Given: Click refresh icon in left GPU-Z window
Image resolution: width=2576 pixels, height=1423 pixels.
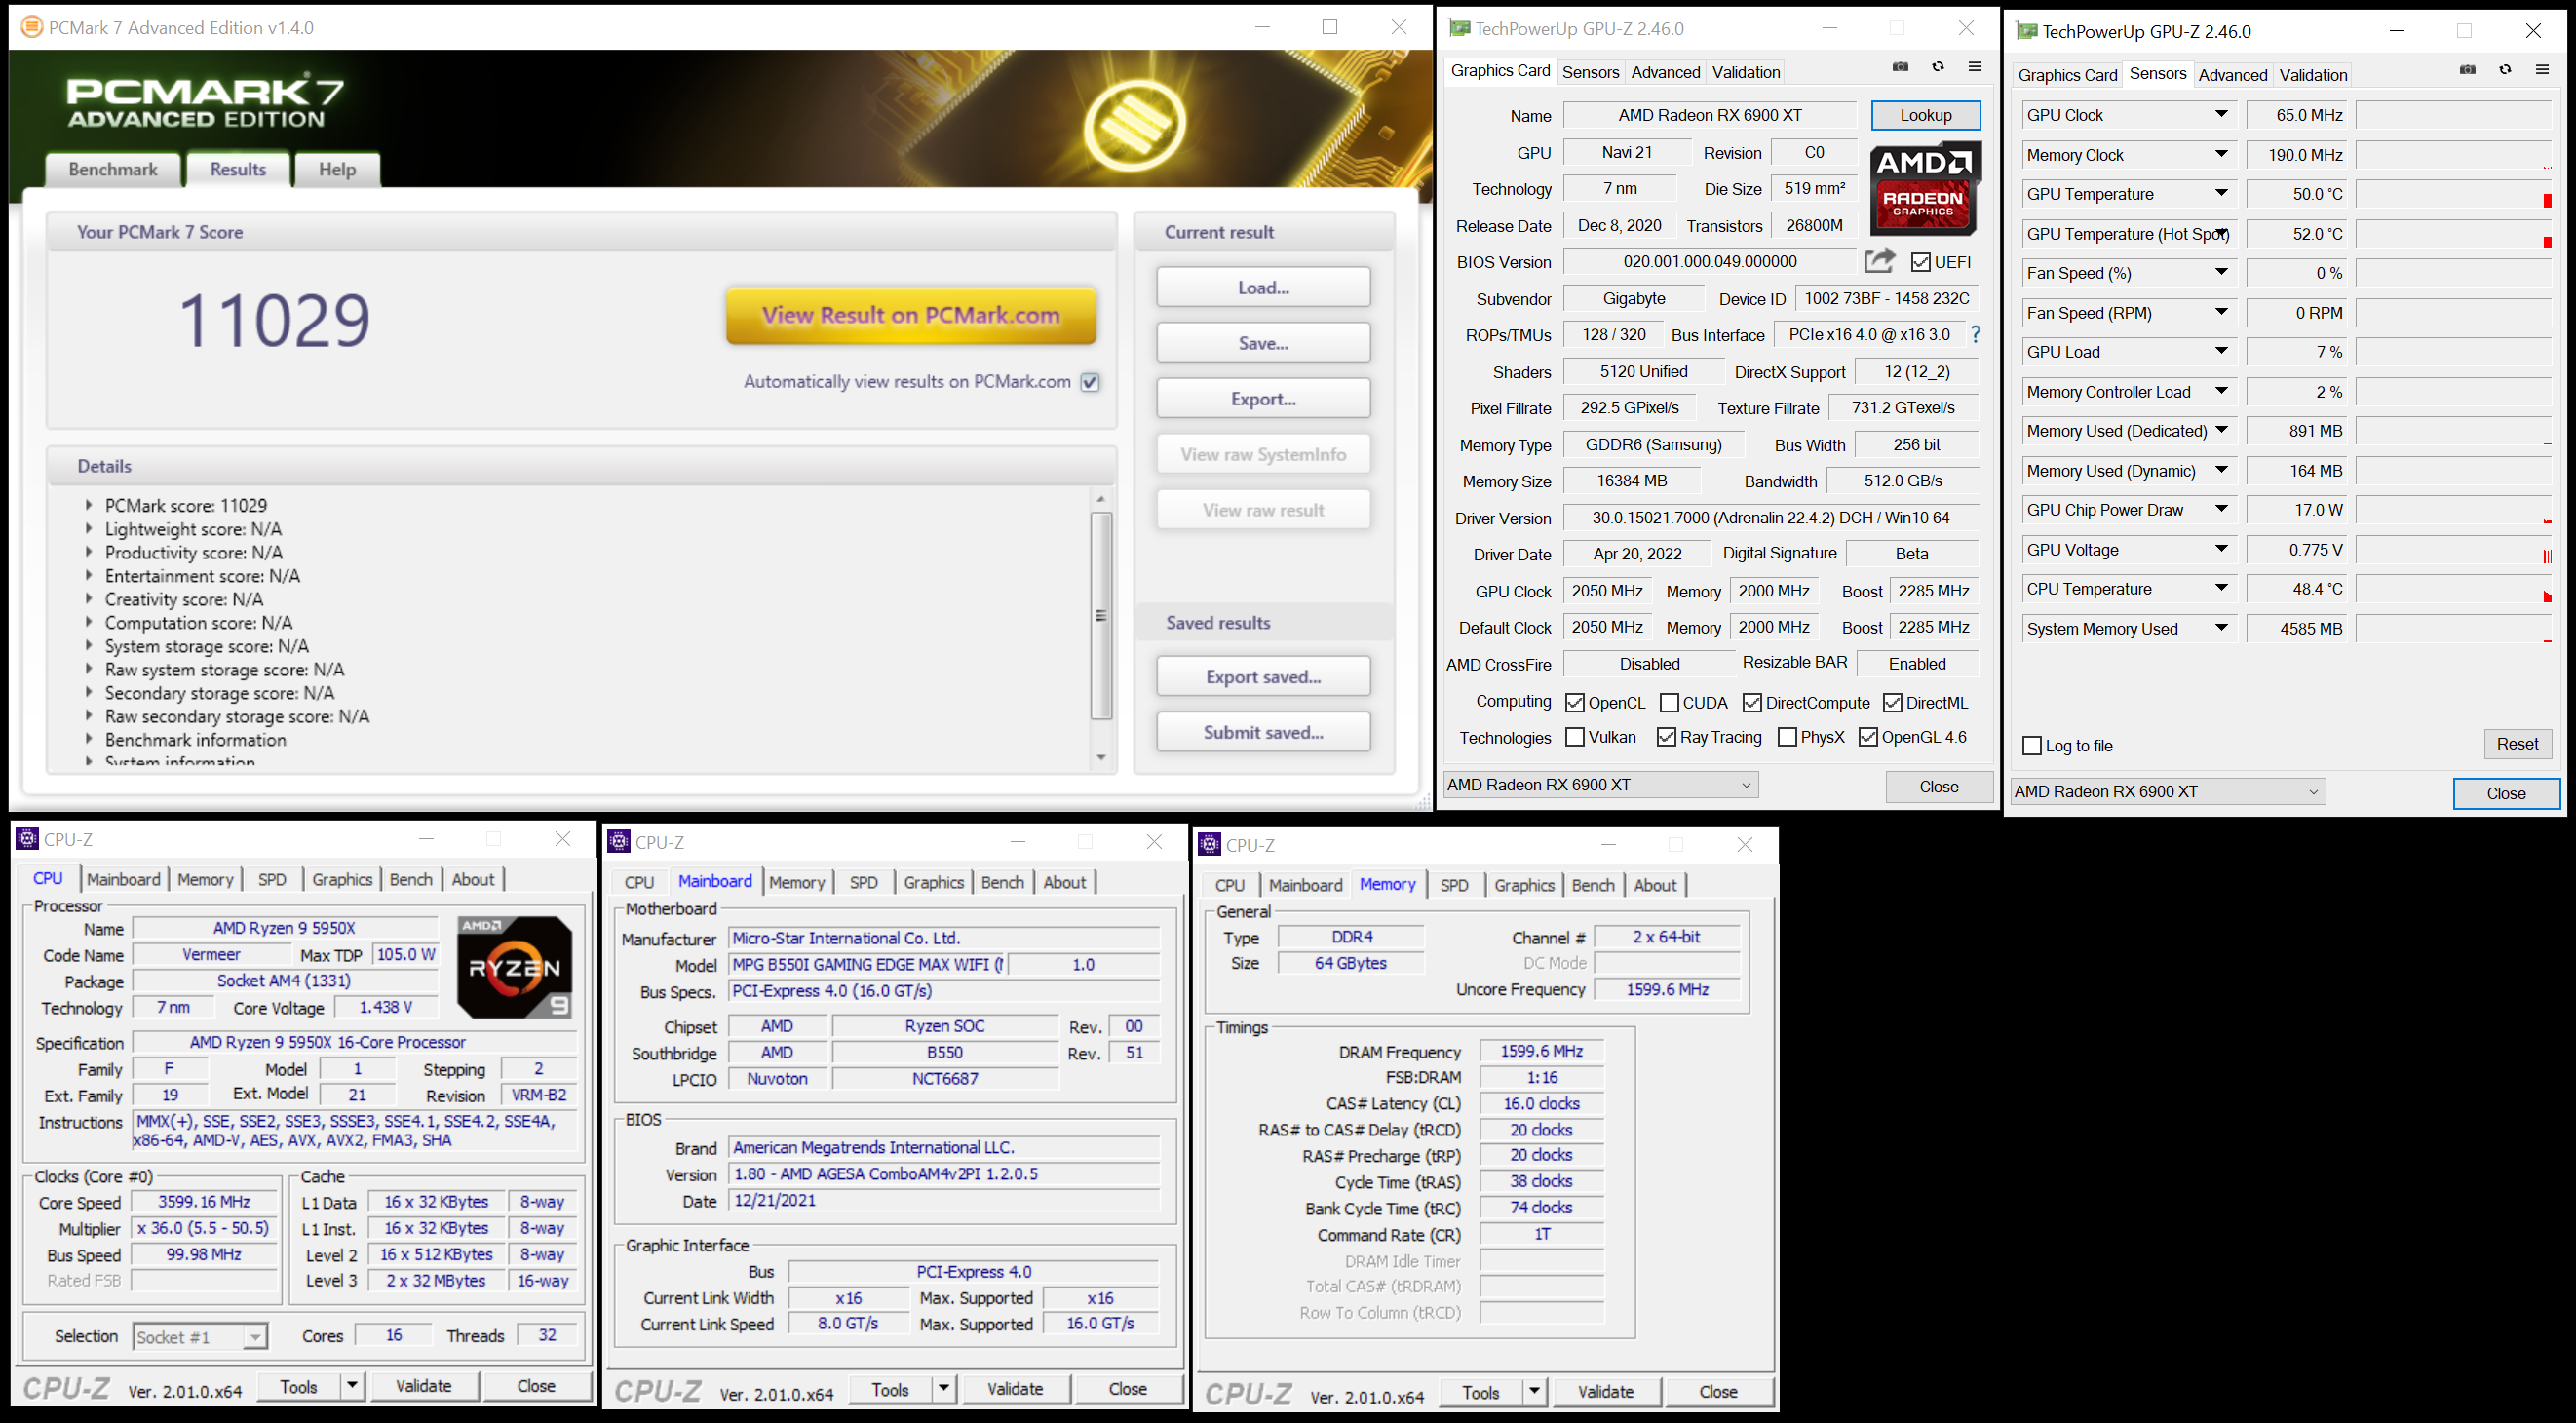Looking at the screenshot, I should click(1938, 67).
